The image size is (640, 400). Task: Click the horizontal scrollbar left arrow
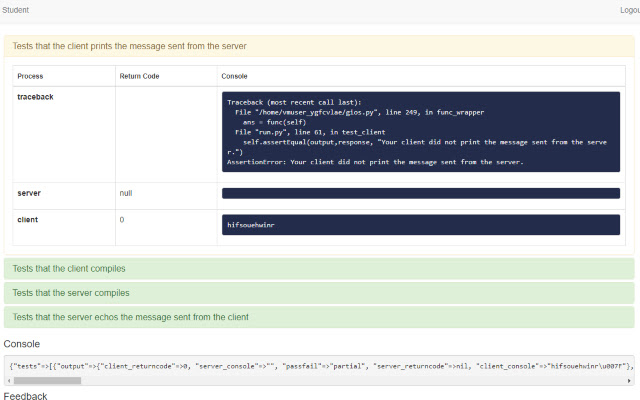(8, 381)
